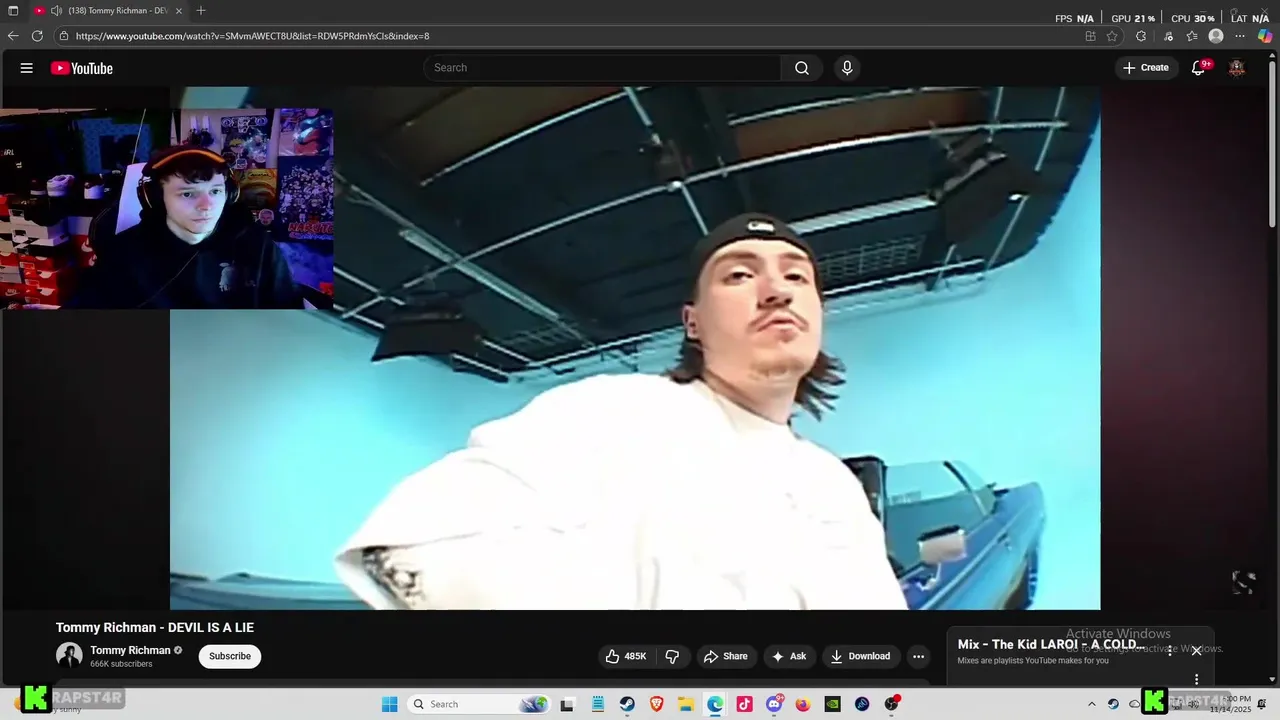Image resolution: width=1280 pixels, height=720 pixels.
Task: Click the browser address bar URL
Action: pyautogui.click(x=252, y=36)
